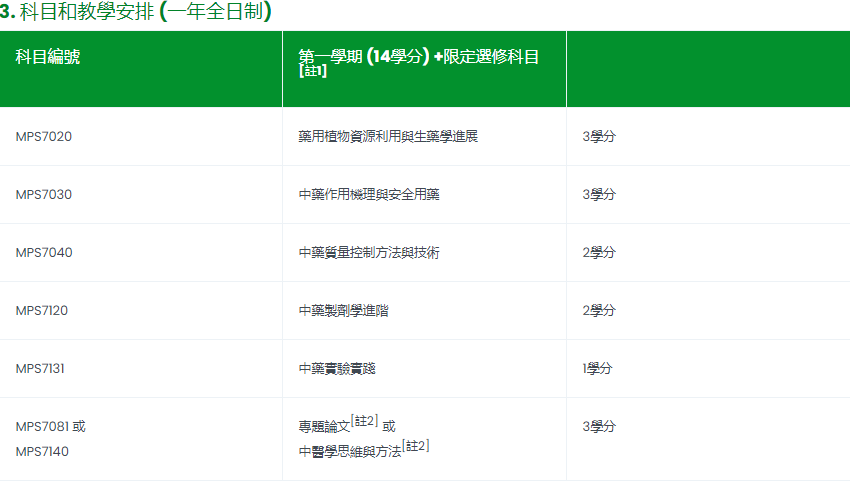This screenshot has width=850, height=481.
Task: Select the MPS7040 course code
Action: point(44,252)
